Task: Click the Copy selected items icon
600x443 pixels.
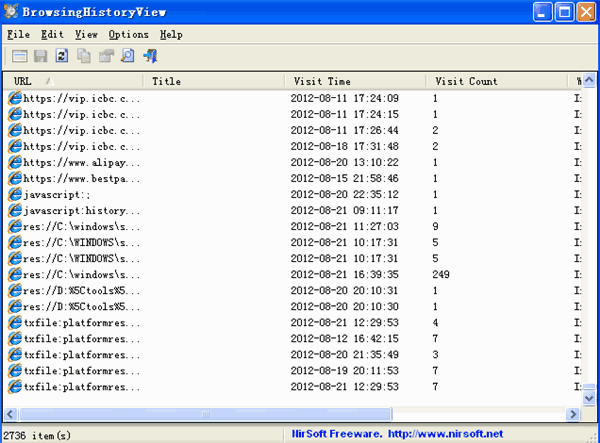Action: 84,56
